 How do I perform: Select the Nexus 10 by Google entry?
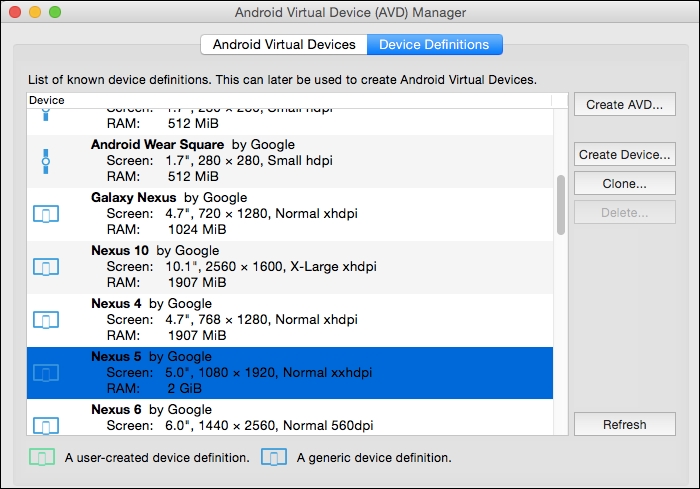pos(300,267)
